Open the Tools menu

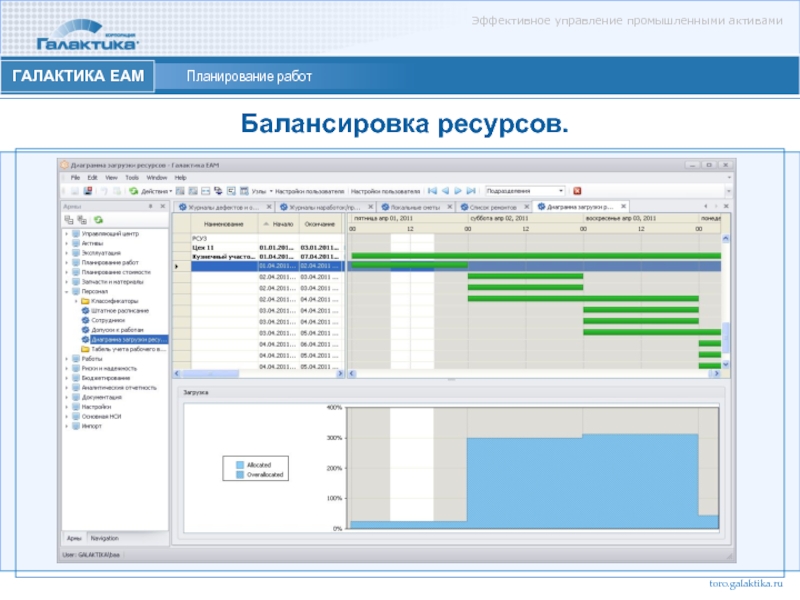[x=129, y=177]
